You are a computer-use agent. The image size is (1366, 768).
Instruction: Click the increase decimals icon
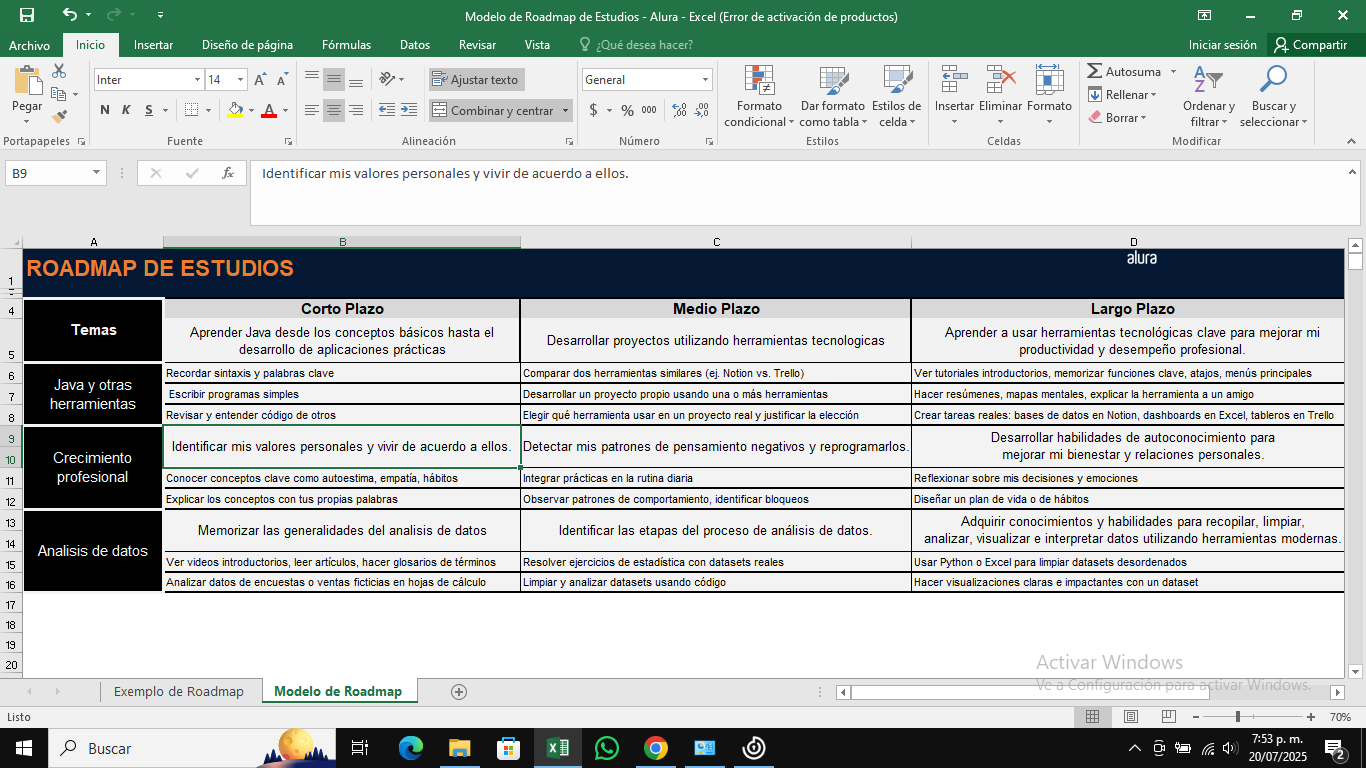click(680, 110)
